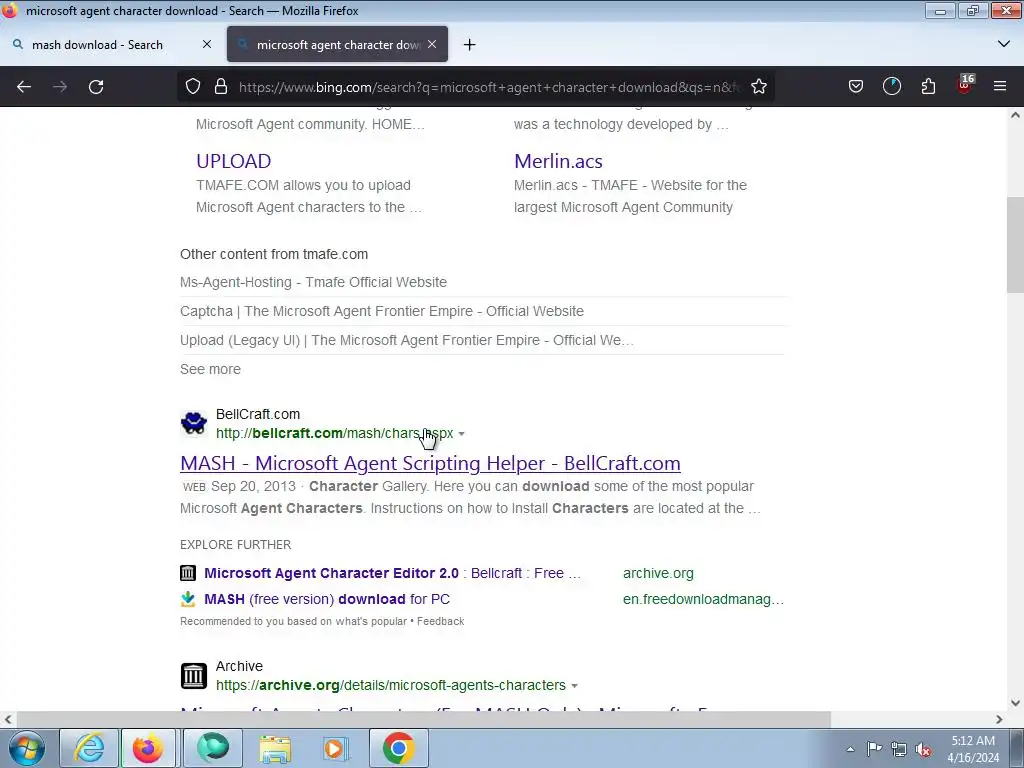
Task: Bookmark this page with the star
Action: tap(759, 87)
